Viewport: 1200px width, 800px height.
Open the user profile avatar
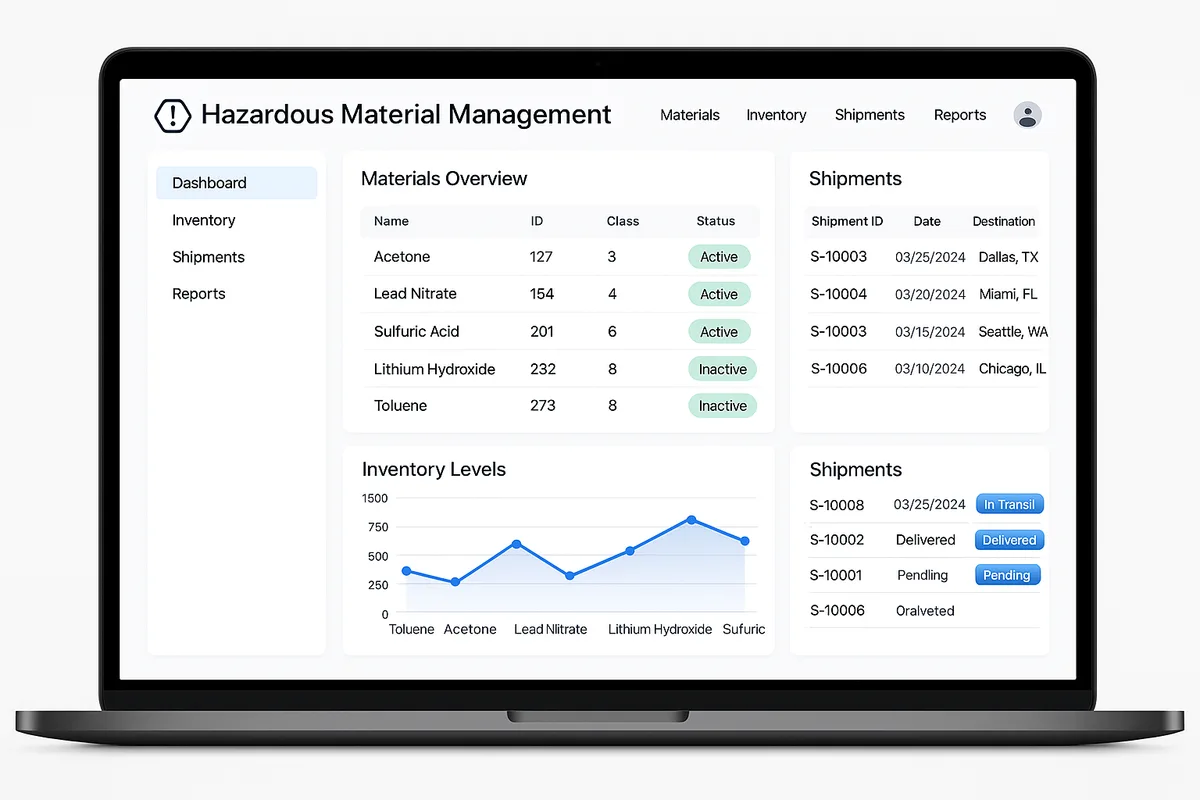point(1027,115)
